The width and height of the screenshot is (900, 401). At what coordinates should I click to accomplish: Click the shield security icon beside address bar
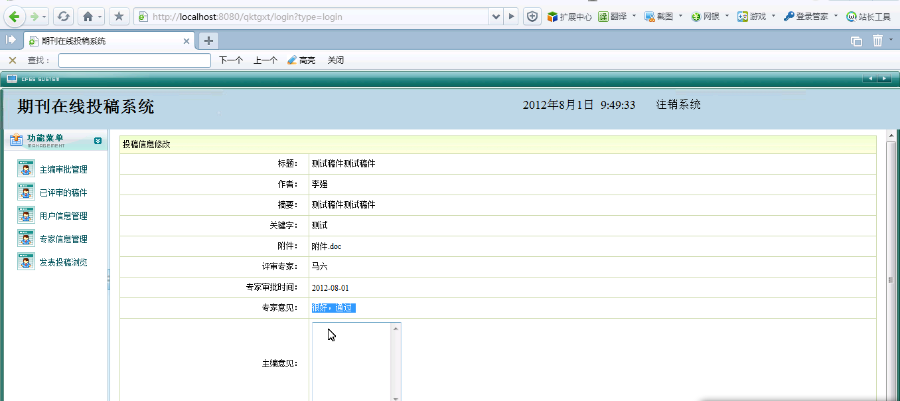click(x=532, y=16)
